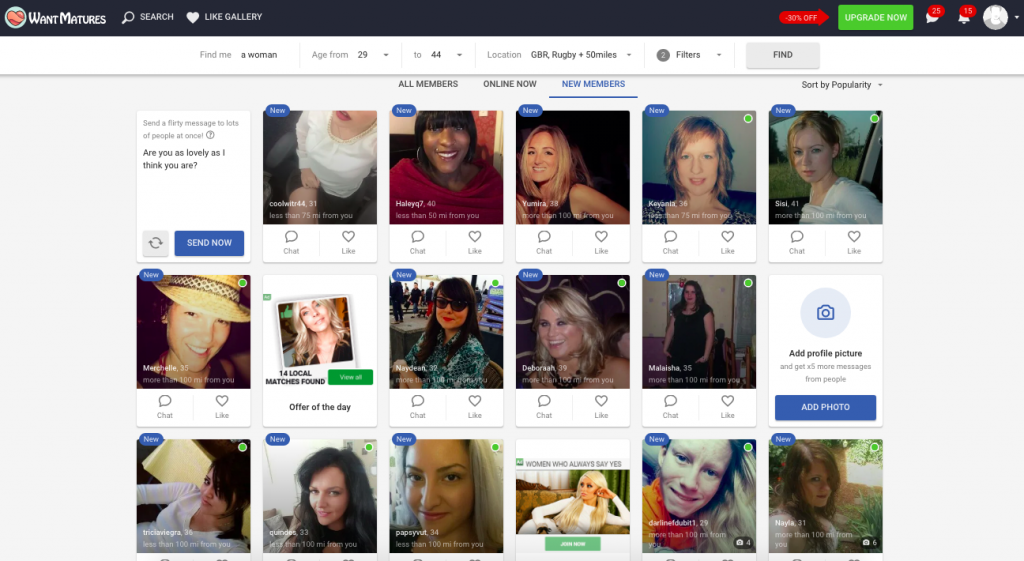Open Deboraah's profile photo
This screenshot has width=1024, height=561.
point(573,332)
